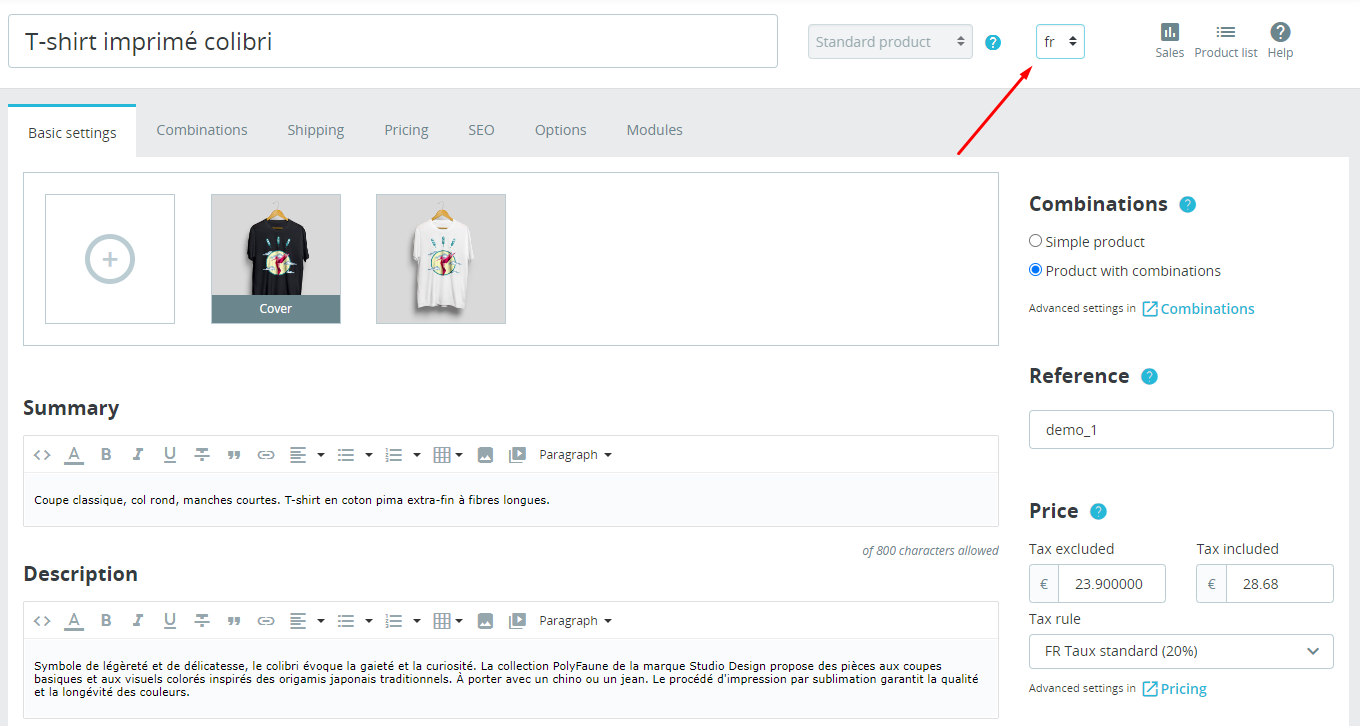The image size is (1360, 726).
Task: Apply underline in Description editor
Action: pyautogui.click(x=170, y=621)
